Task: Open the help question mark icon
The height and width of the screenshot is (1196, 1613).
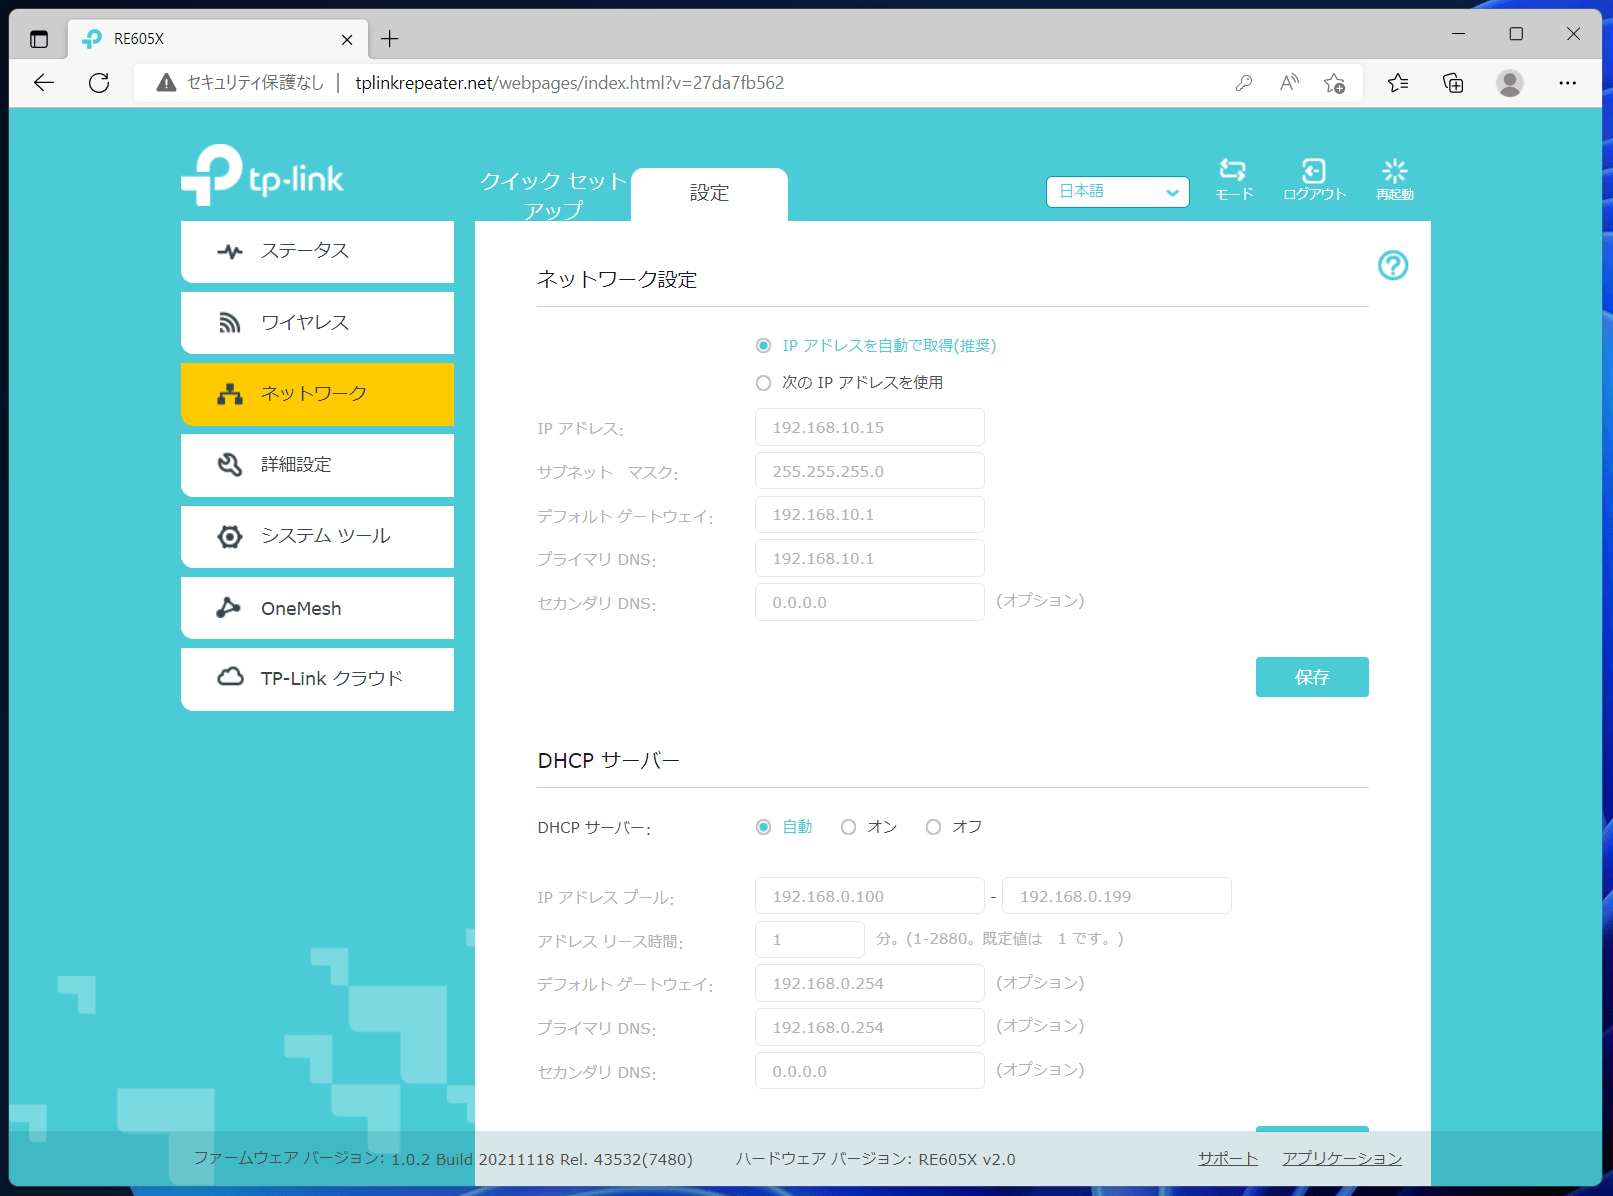Action: pyautogui.click(x=1393, y=265)
